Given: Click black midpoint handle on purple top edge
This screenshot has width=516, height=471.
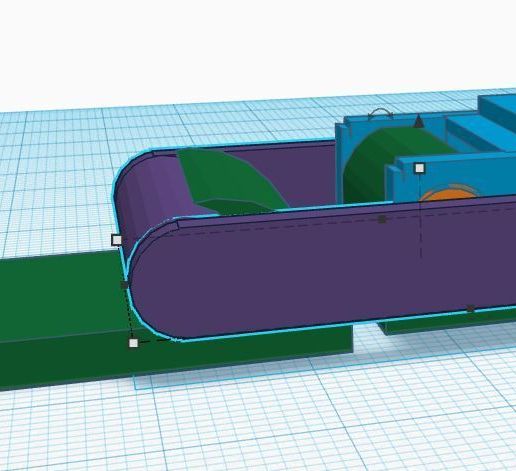Looking at the screenshot, I should 382,219.
